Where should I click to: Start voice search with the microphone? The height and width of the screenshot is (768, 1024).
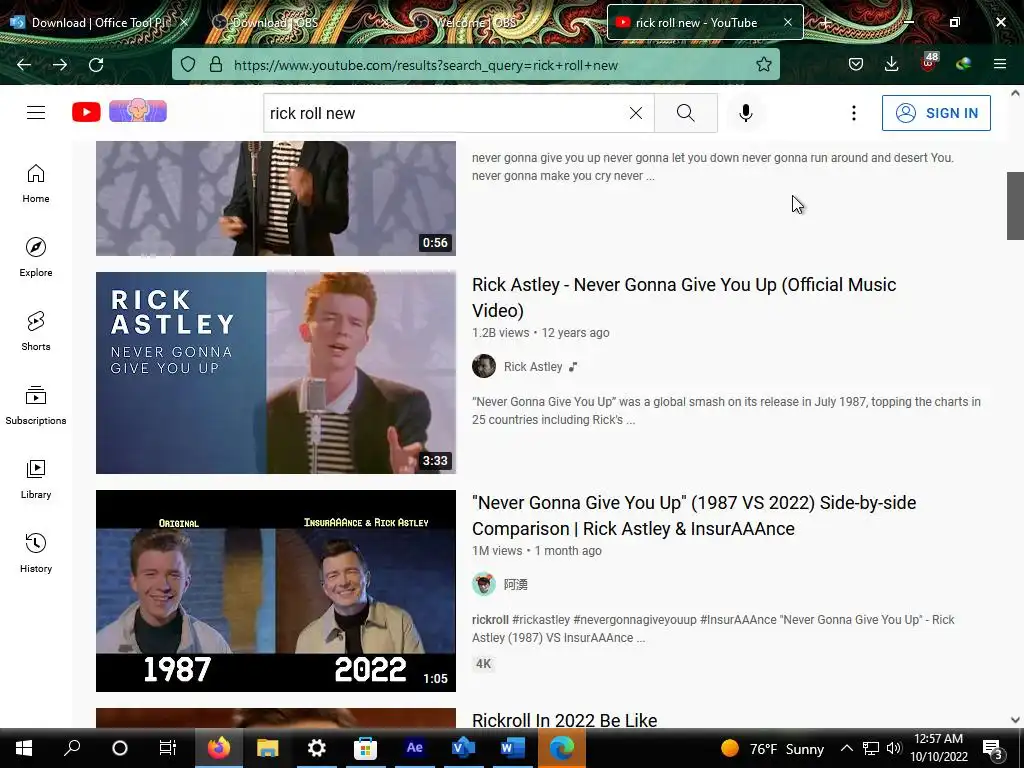pos(746,113)
